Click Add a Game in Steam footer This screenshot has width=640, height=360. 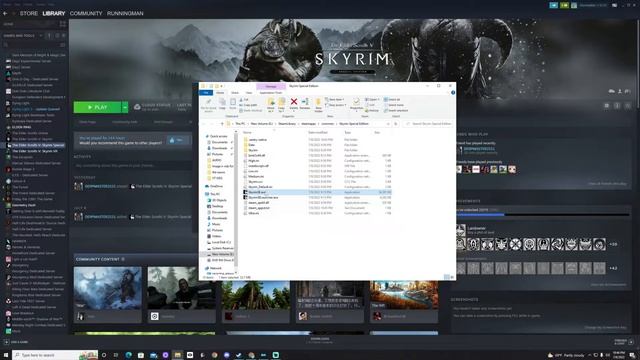pyautogui.click(x=17, y=342)
